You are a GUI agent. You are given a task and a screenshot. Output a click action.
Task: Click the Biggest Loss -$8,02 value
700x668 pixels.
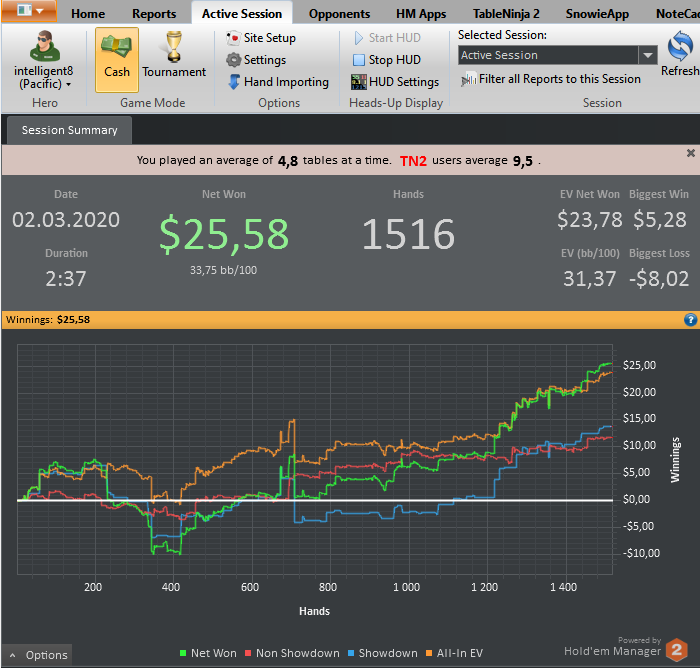tap(659, 279)
